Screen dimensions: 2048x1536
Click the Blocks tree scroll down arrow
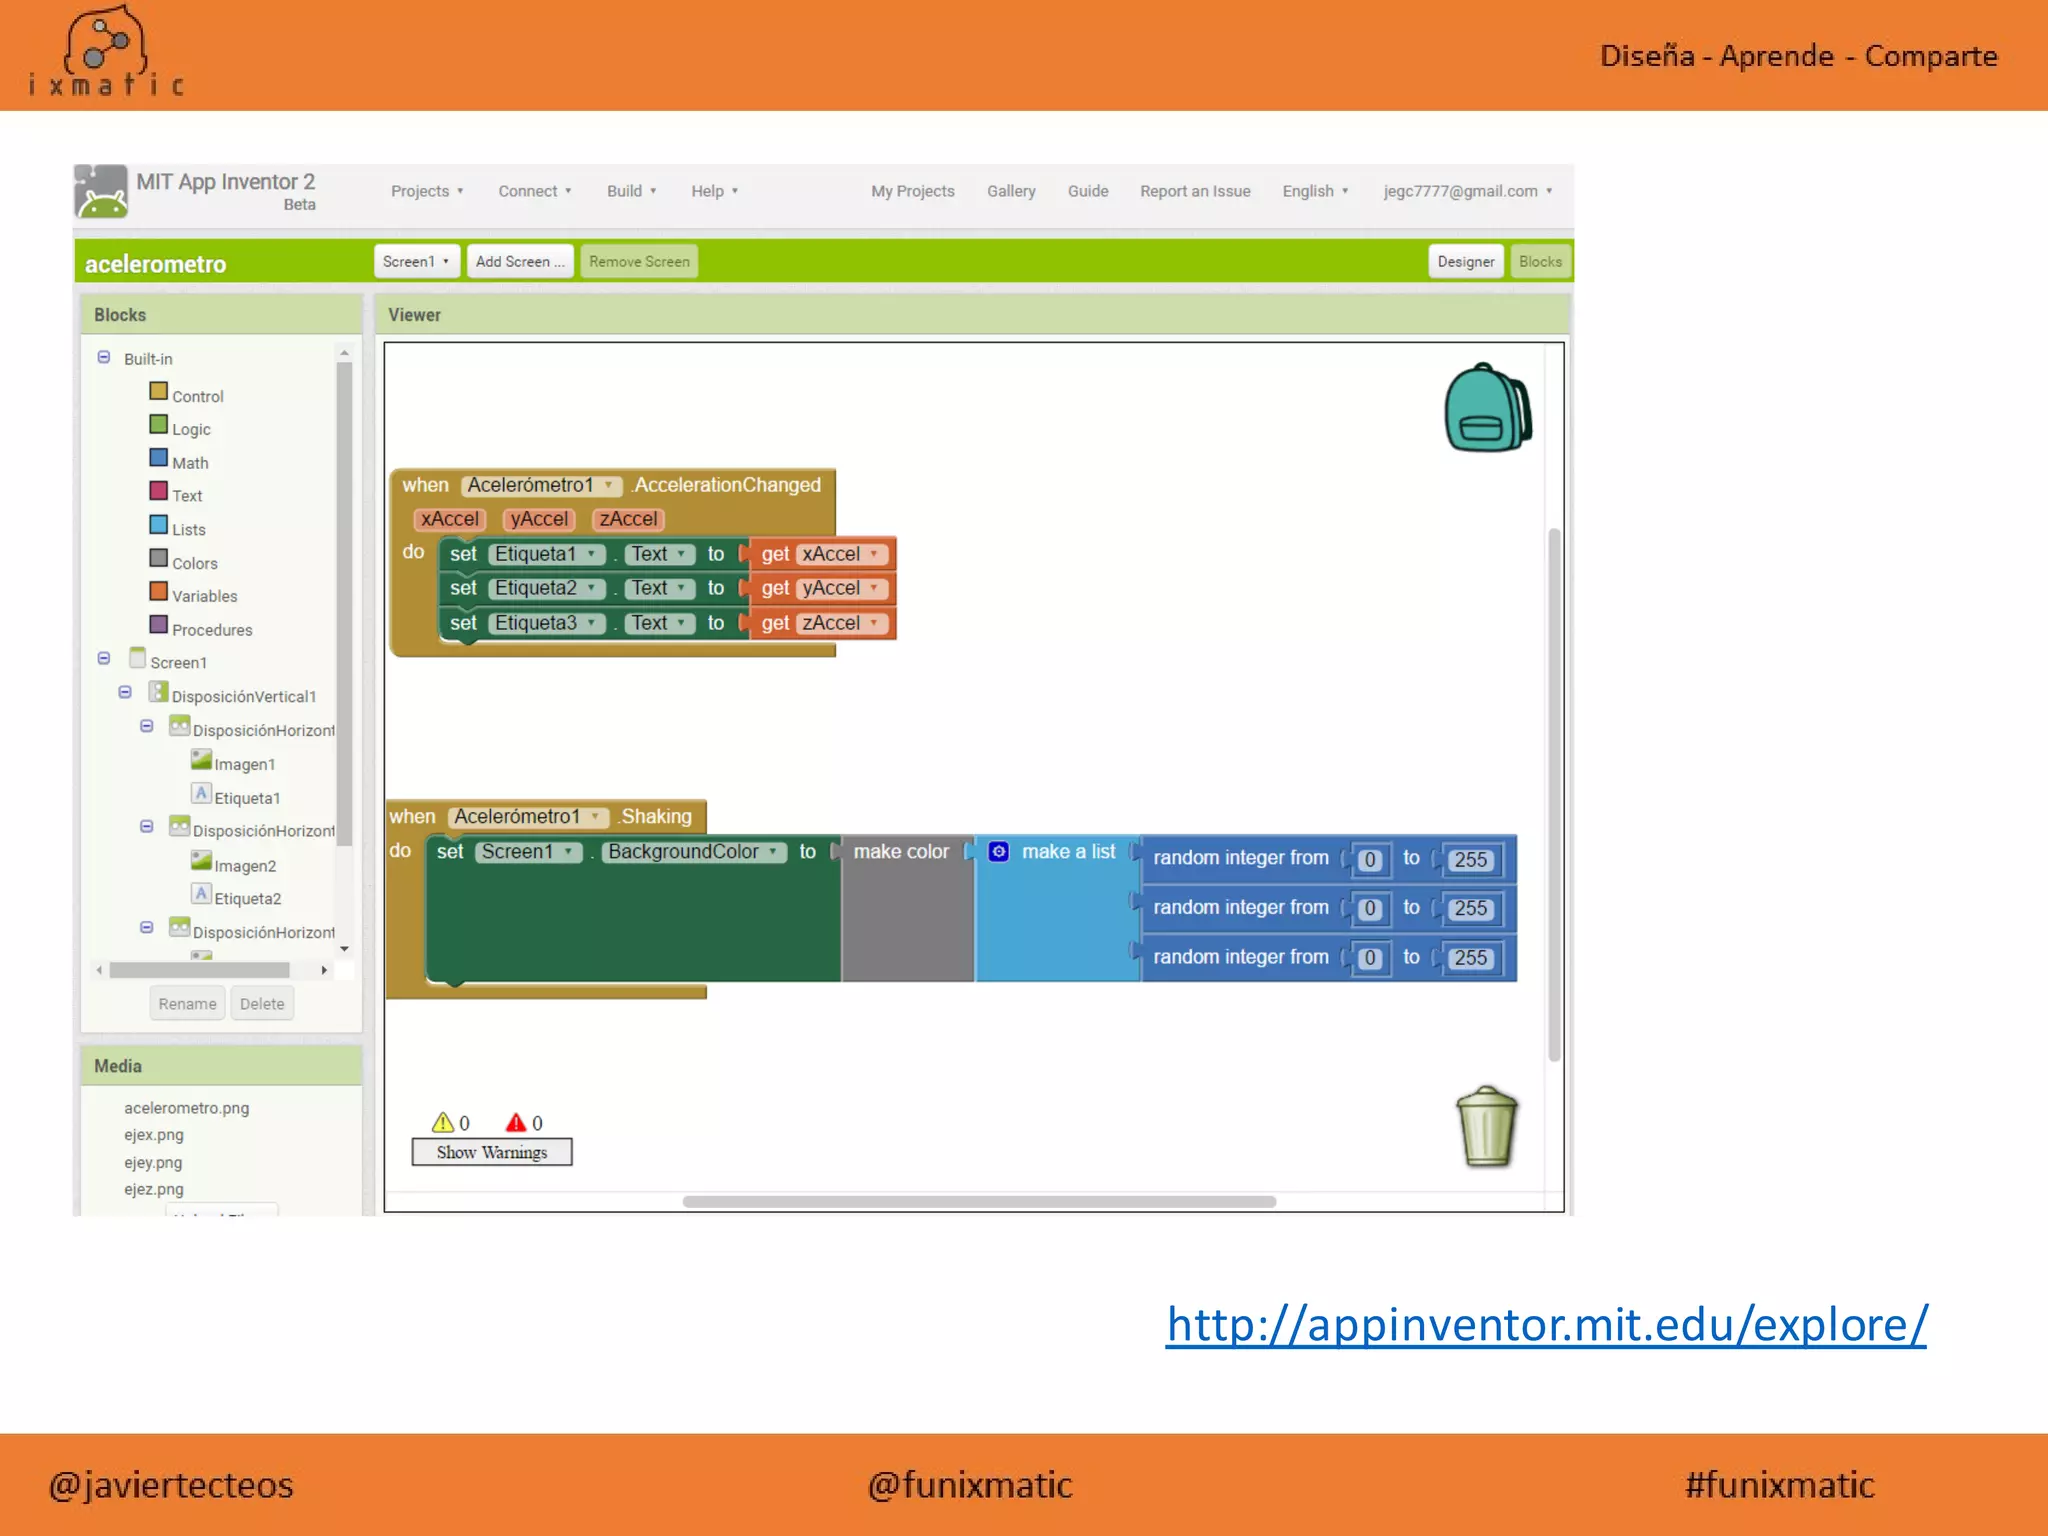click(x=344, y=949)
